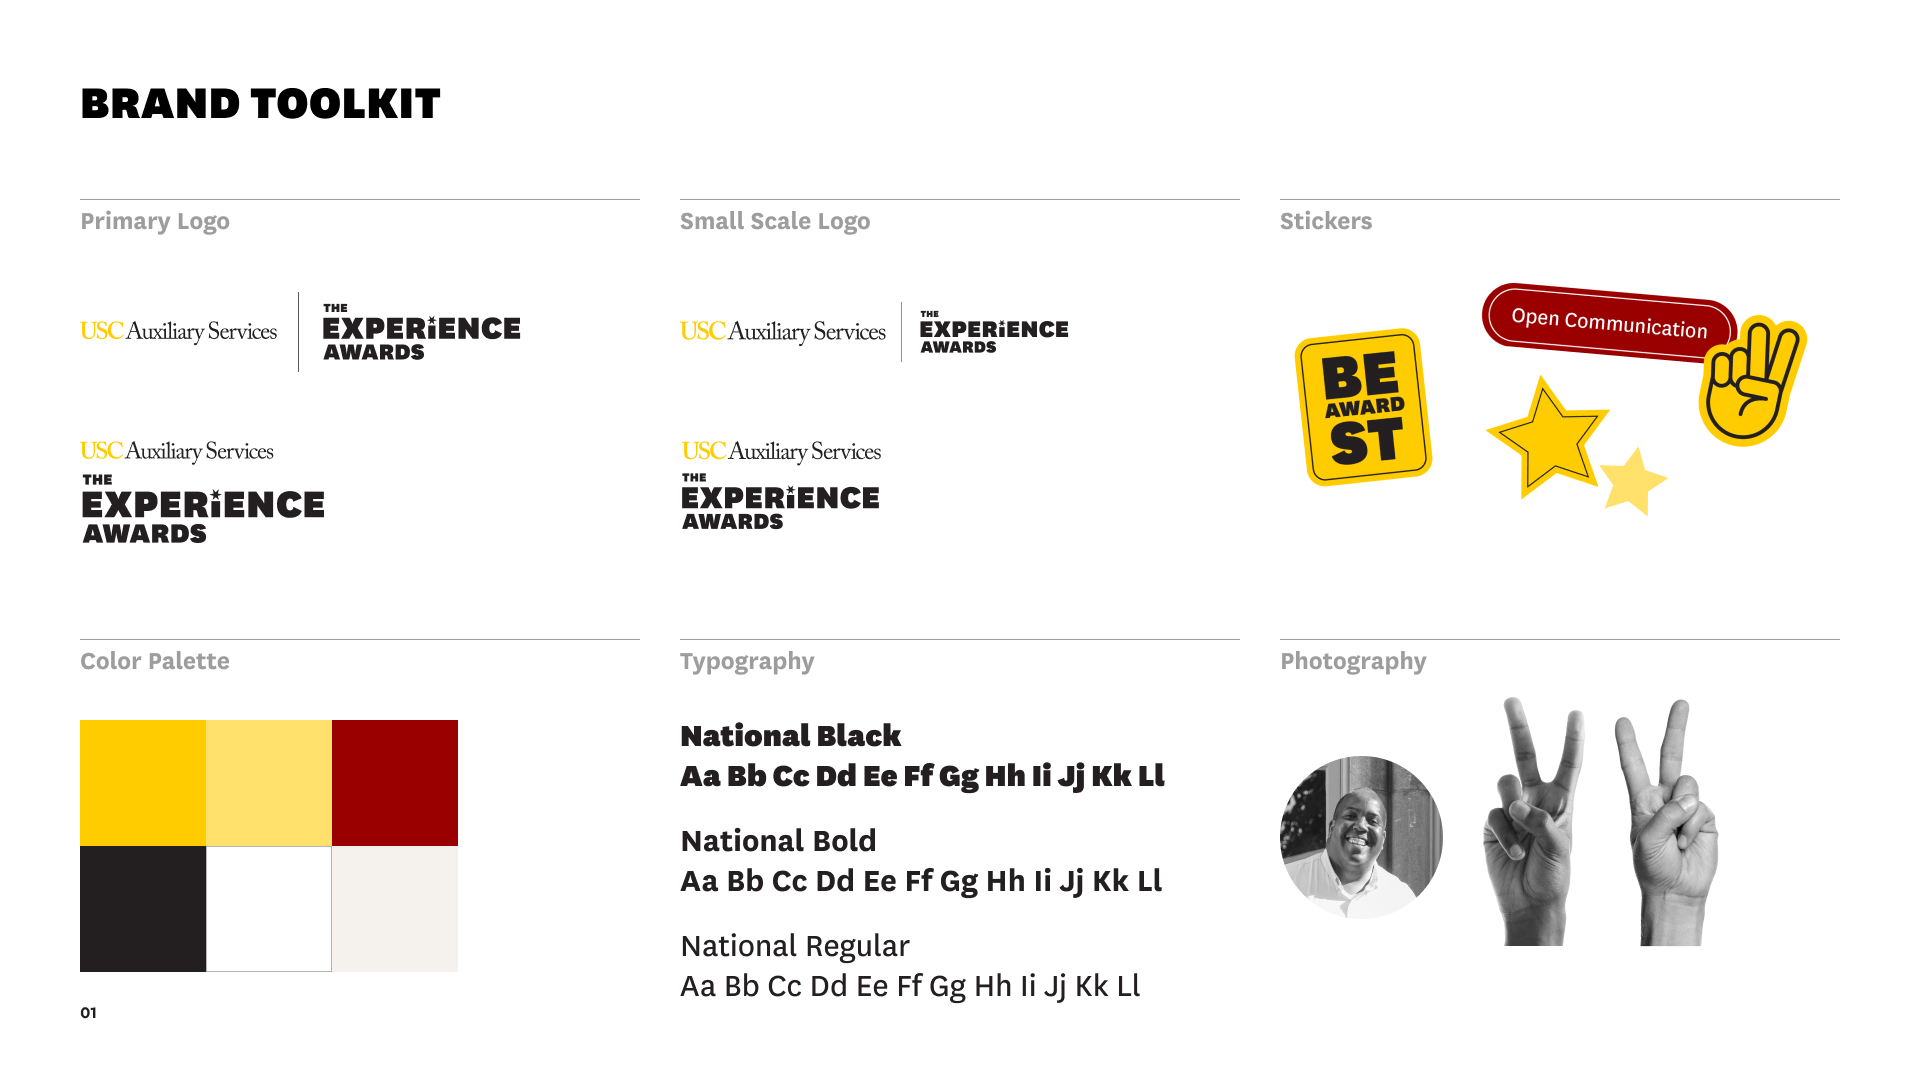The height and width of the screenshot is (1080, 1920).
Task: Click the yellow peace hand sticker
Action: pos(1752,382)
